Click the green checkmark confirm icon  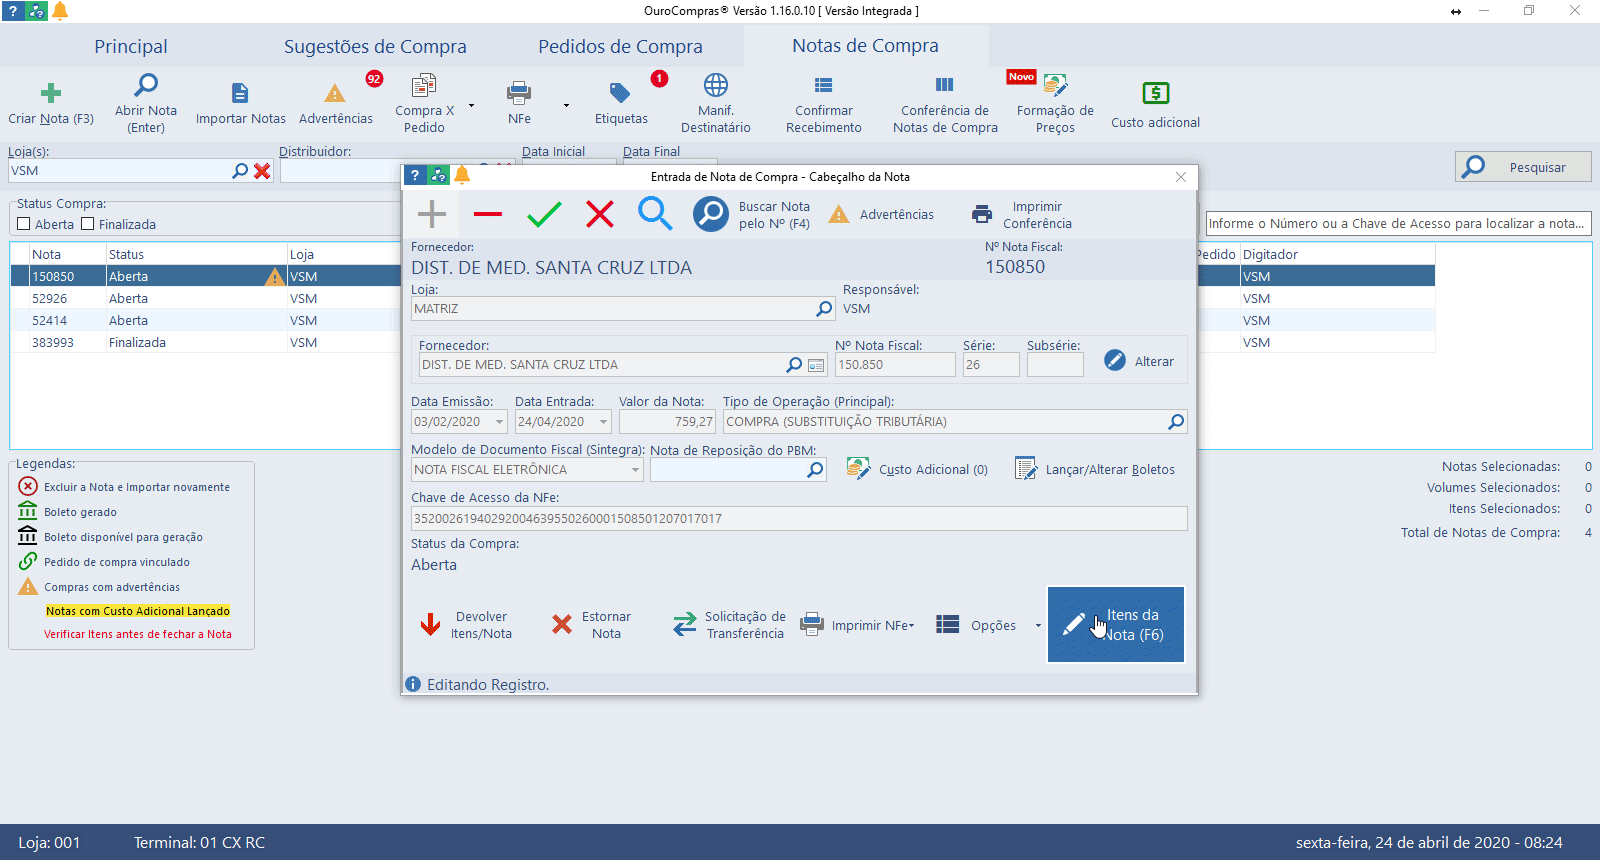544,214
